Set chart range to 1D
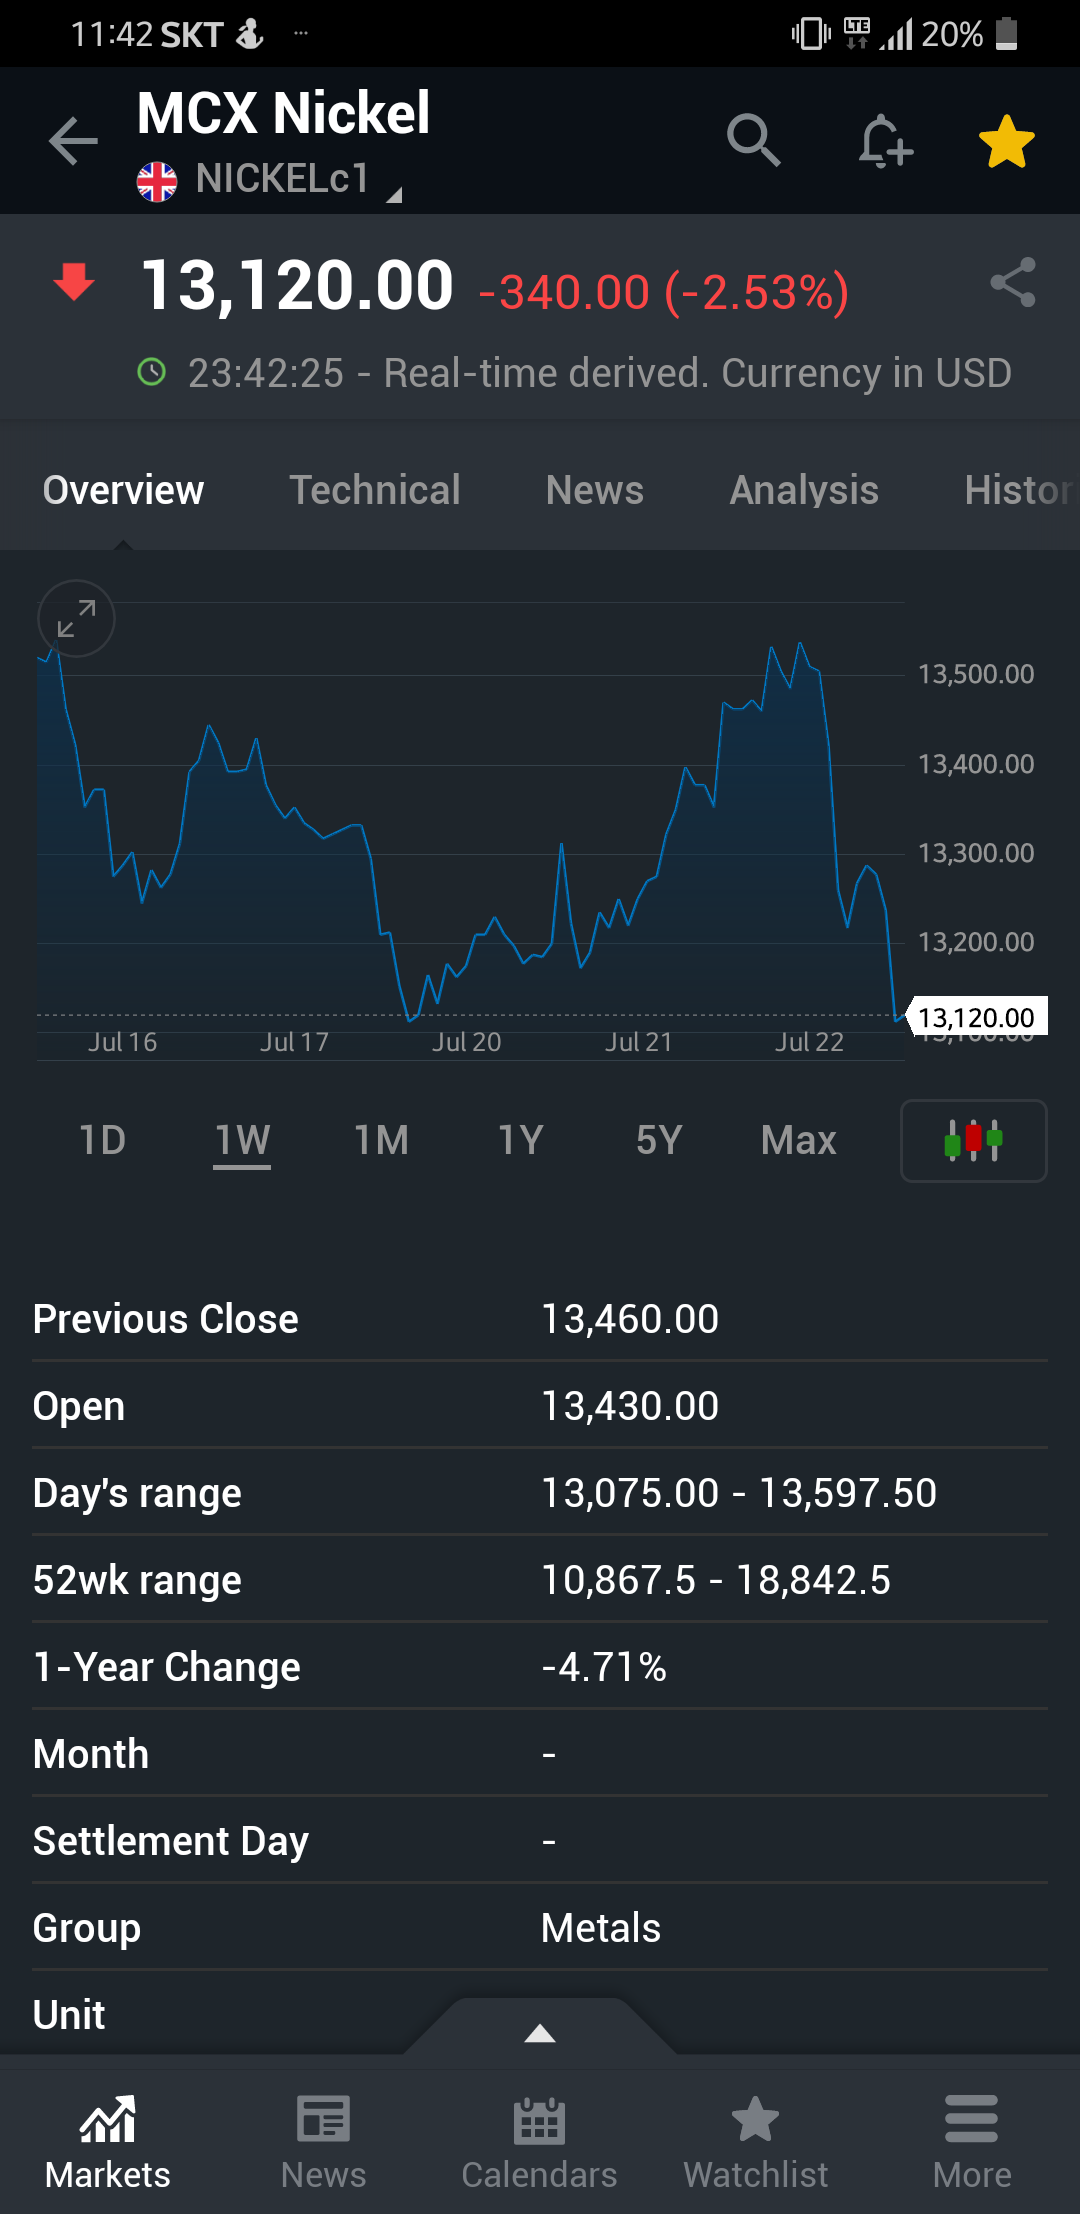The height and width of the screenshot is (2214, 1080). pyautogui.click(x=103, y=1140)
